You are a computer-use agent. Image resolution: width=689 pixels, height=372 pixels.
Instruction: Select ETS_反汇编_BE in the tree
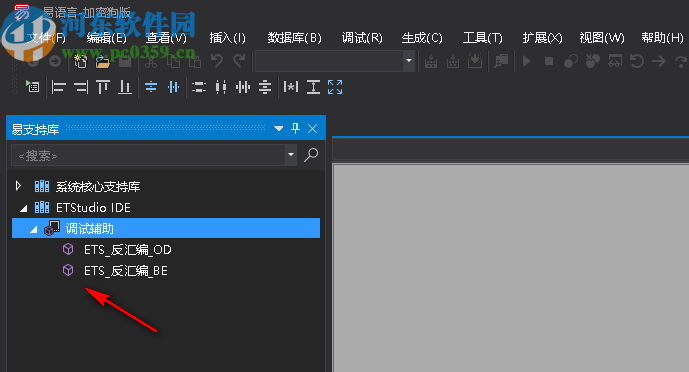point(126,271)
